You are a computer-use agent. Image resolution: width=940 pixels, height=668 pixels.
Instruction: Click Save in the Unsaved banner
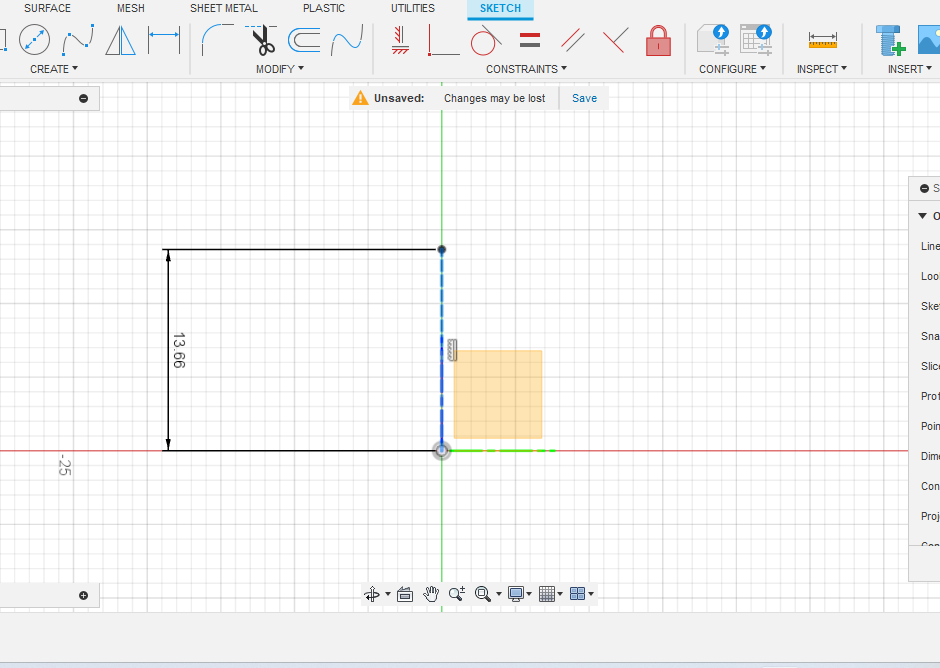pos(585,98)
